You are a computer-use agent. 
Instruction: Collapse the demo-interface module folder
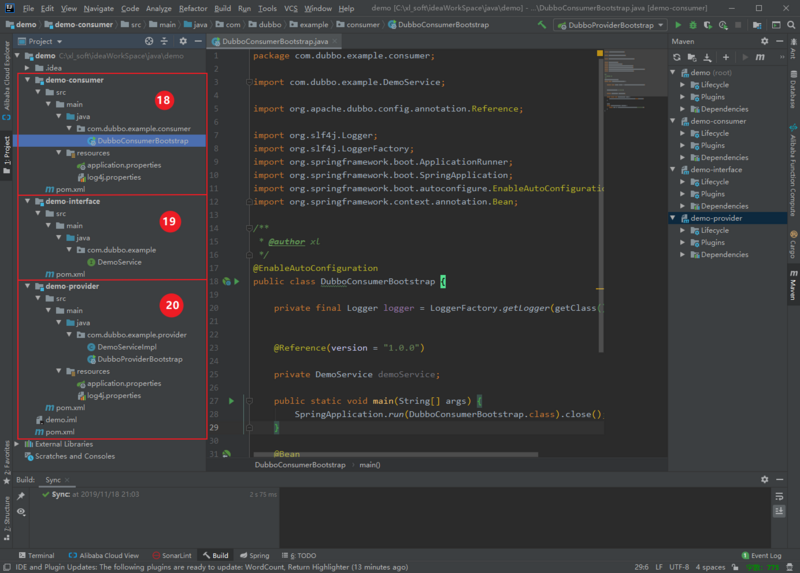[28, 201]
